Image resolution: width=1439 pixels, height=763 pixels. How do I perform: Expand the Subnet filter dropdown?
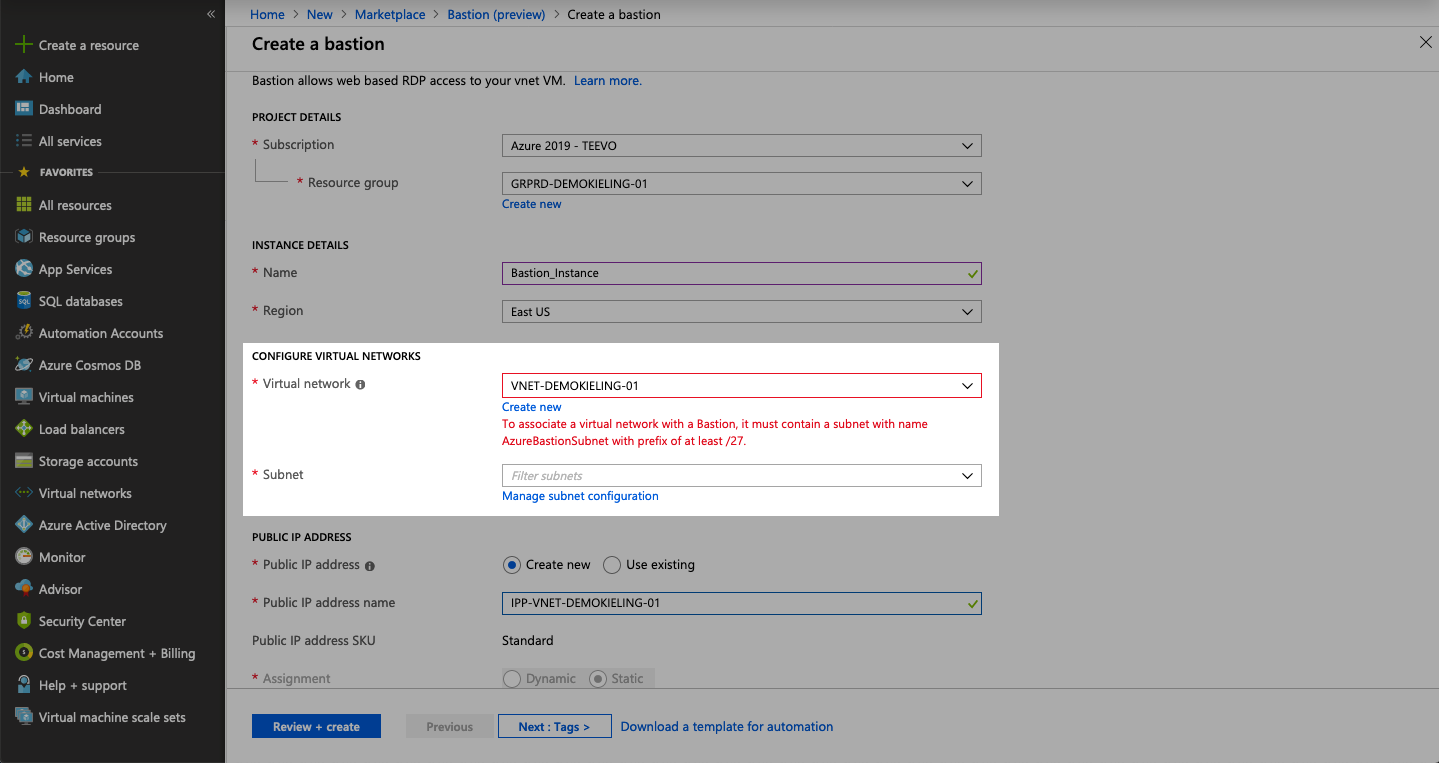coord(741,476)
